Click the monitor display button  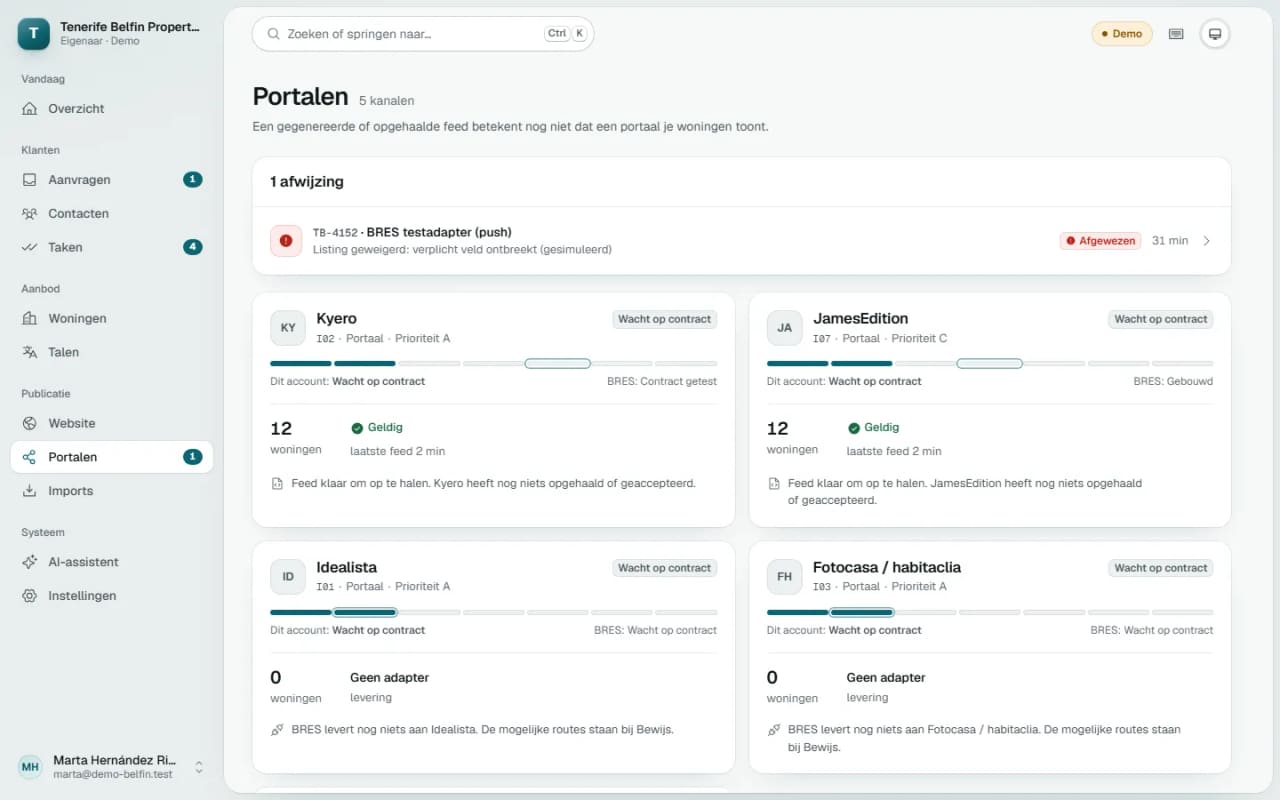[x=1215, y=34]
